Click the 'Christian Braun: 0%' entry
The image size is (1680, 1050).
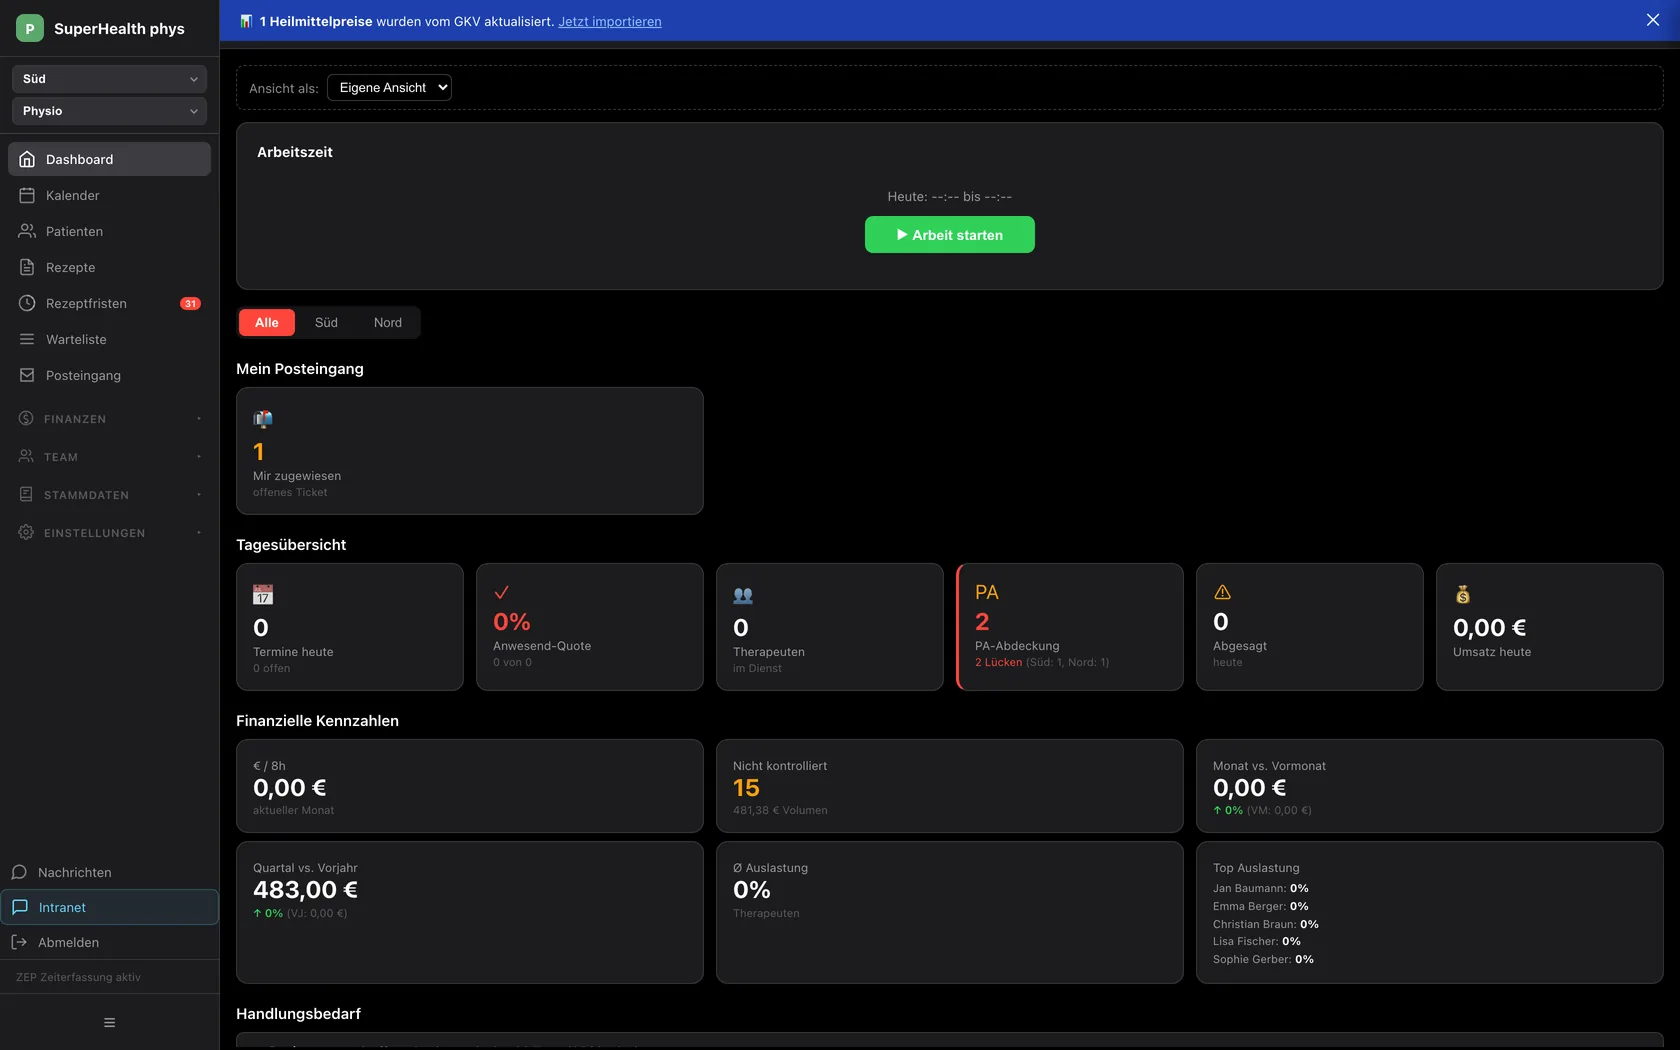[1266, 924]
